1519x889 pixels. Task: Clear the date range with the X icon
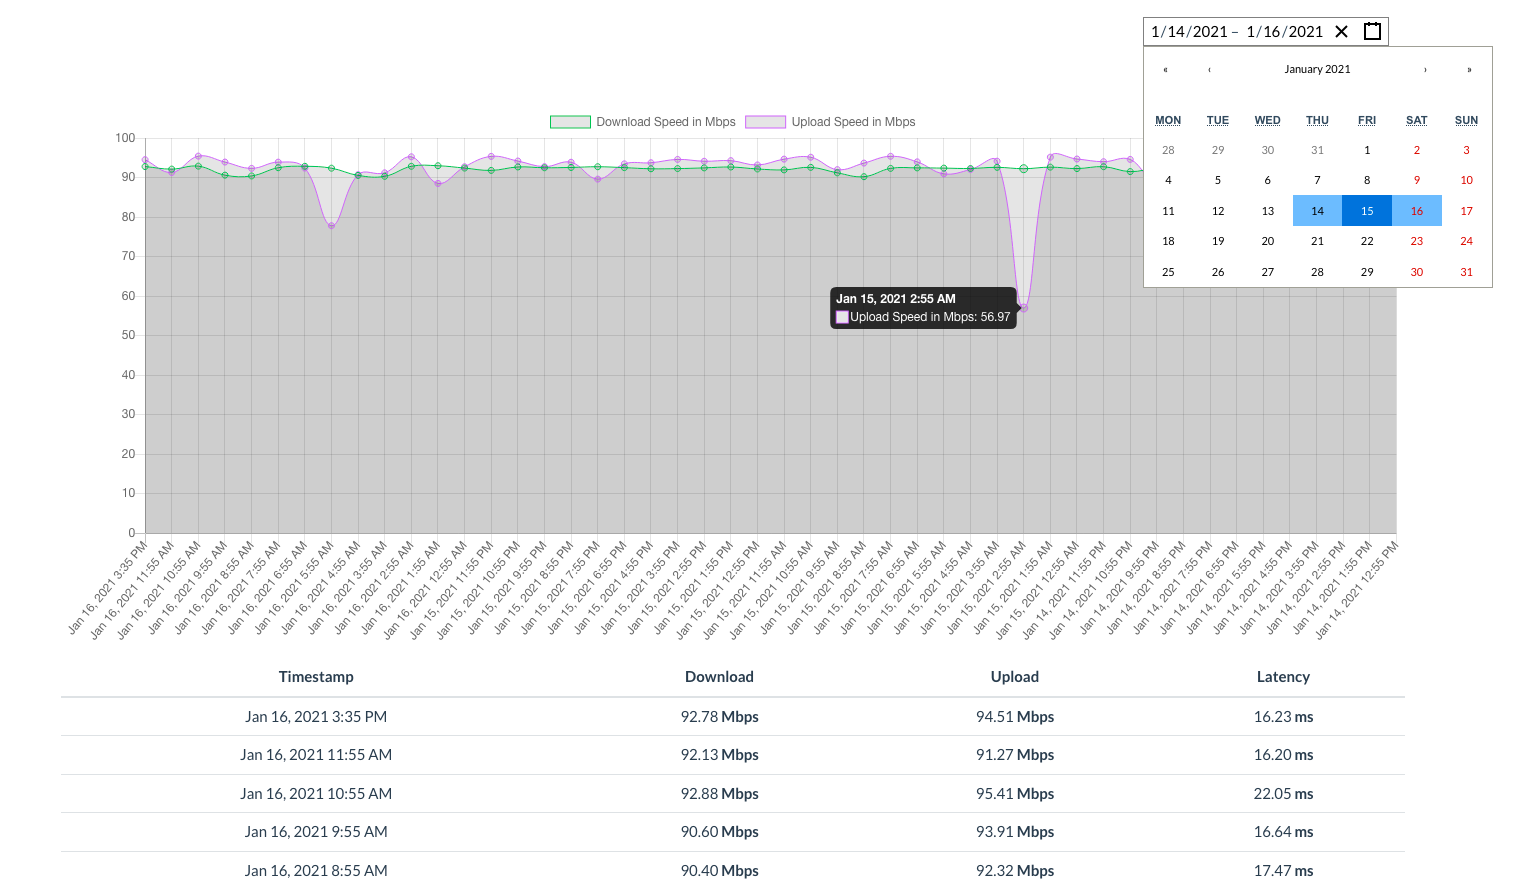1342,32
